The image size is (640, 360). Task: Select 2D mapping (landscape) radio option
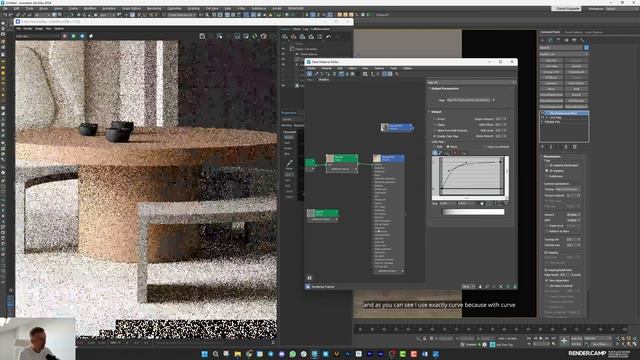point(547,165)
